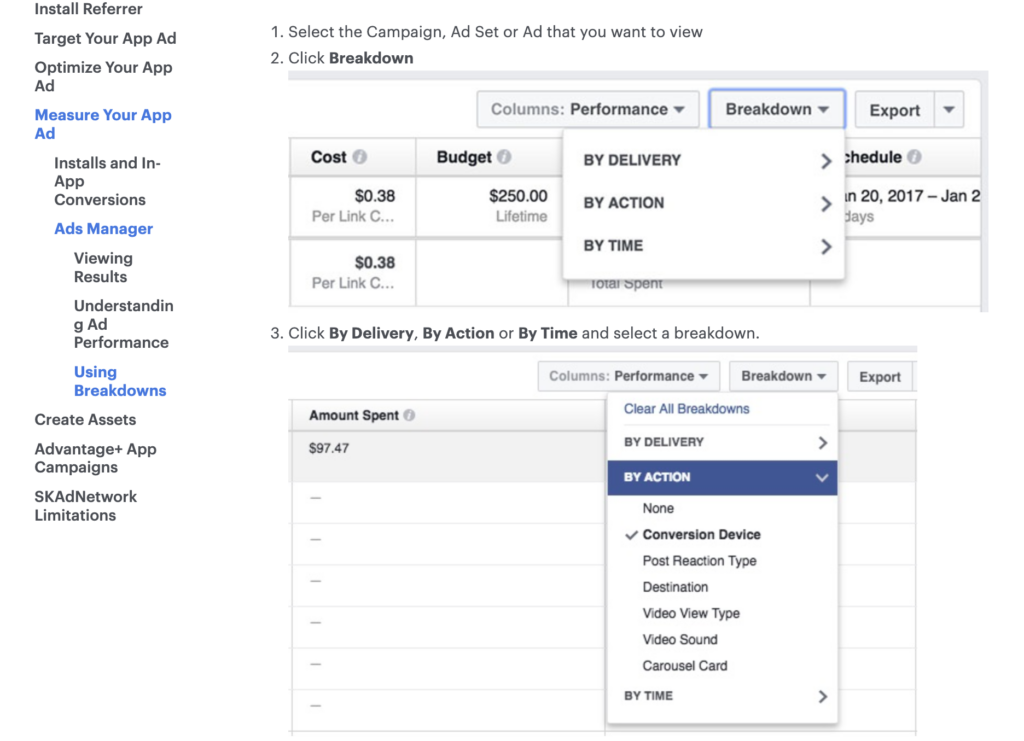Select the Post Reaction Type option
This screenshot has width=1024, height=741.
pyautogui.click(x=699, y=561)
